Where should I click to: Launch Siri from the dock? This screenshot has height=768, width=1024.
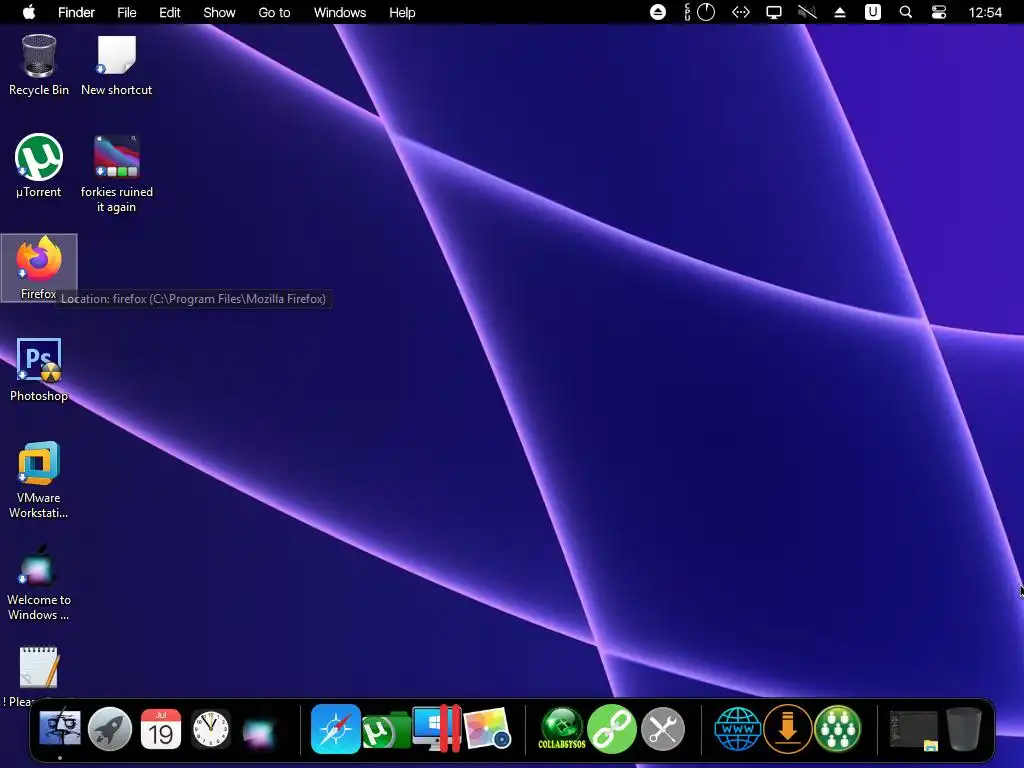(260, 731)
